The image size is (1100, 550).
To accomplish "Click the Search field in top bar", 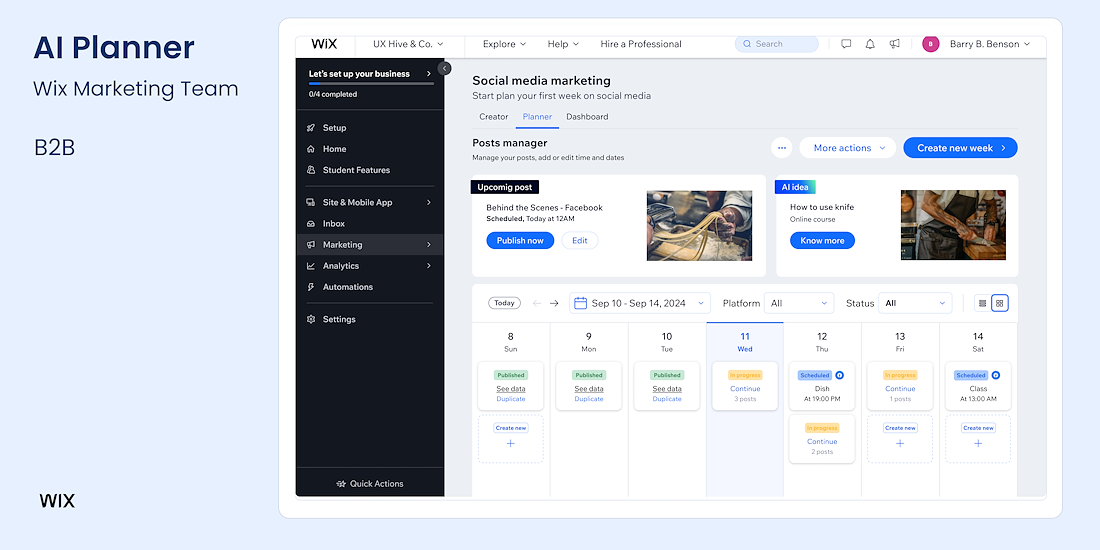I will [777, 44].
